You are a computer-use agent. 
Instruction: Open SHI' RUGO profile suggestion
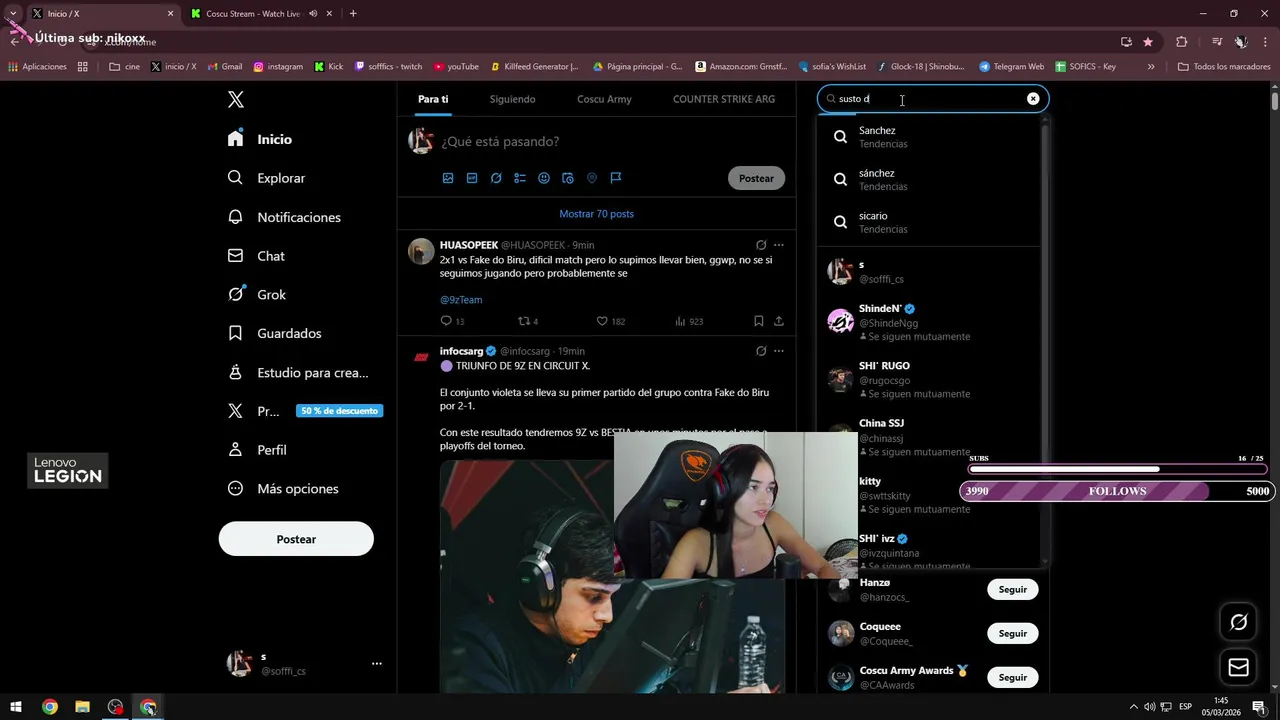coord(929,379)
